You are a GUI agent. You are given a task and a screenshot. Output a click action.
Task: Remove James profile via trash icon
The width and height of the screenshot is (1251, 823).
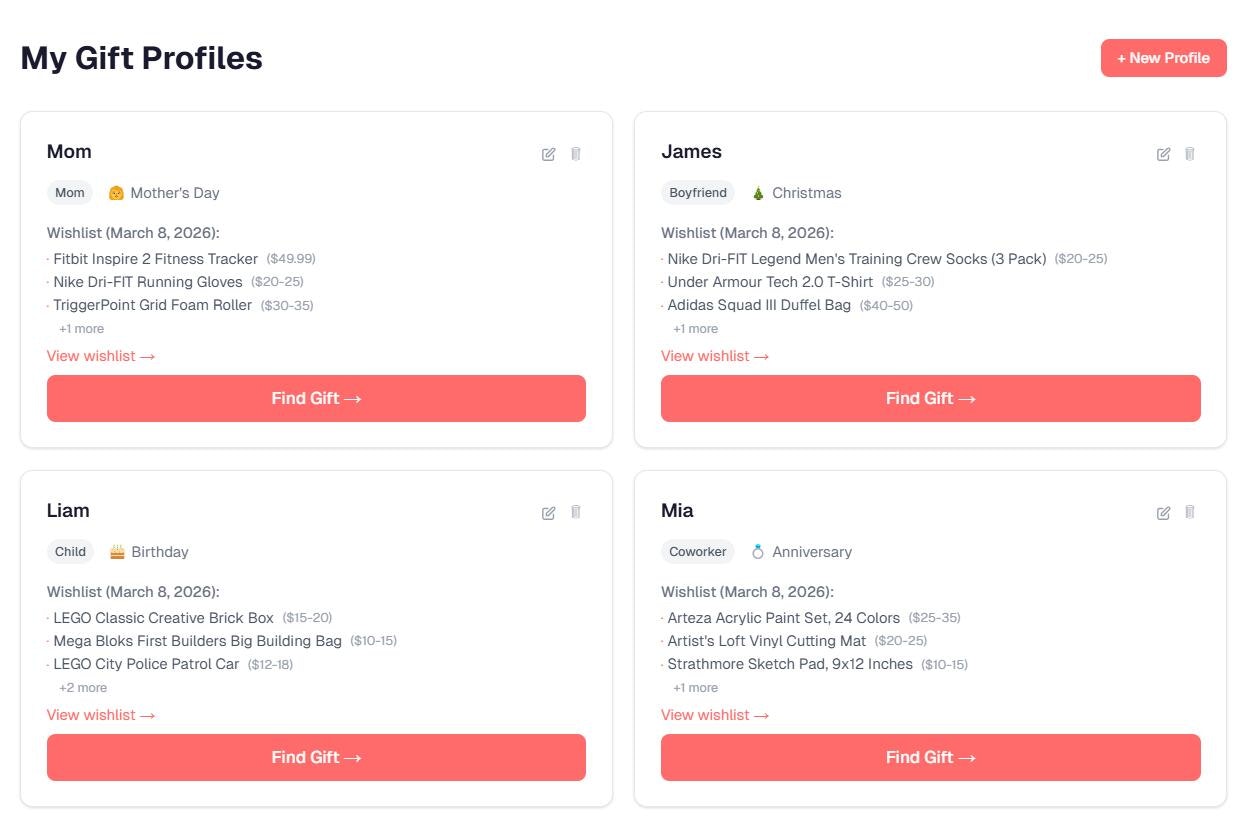click(1190, 154)
